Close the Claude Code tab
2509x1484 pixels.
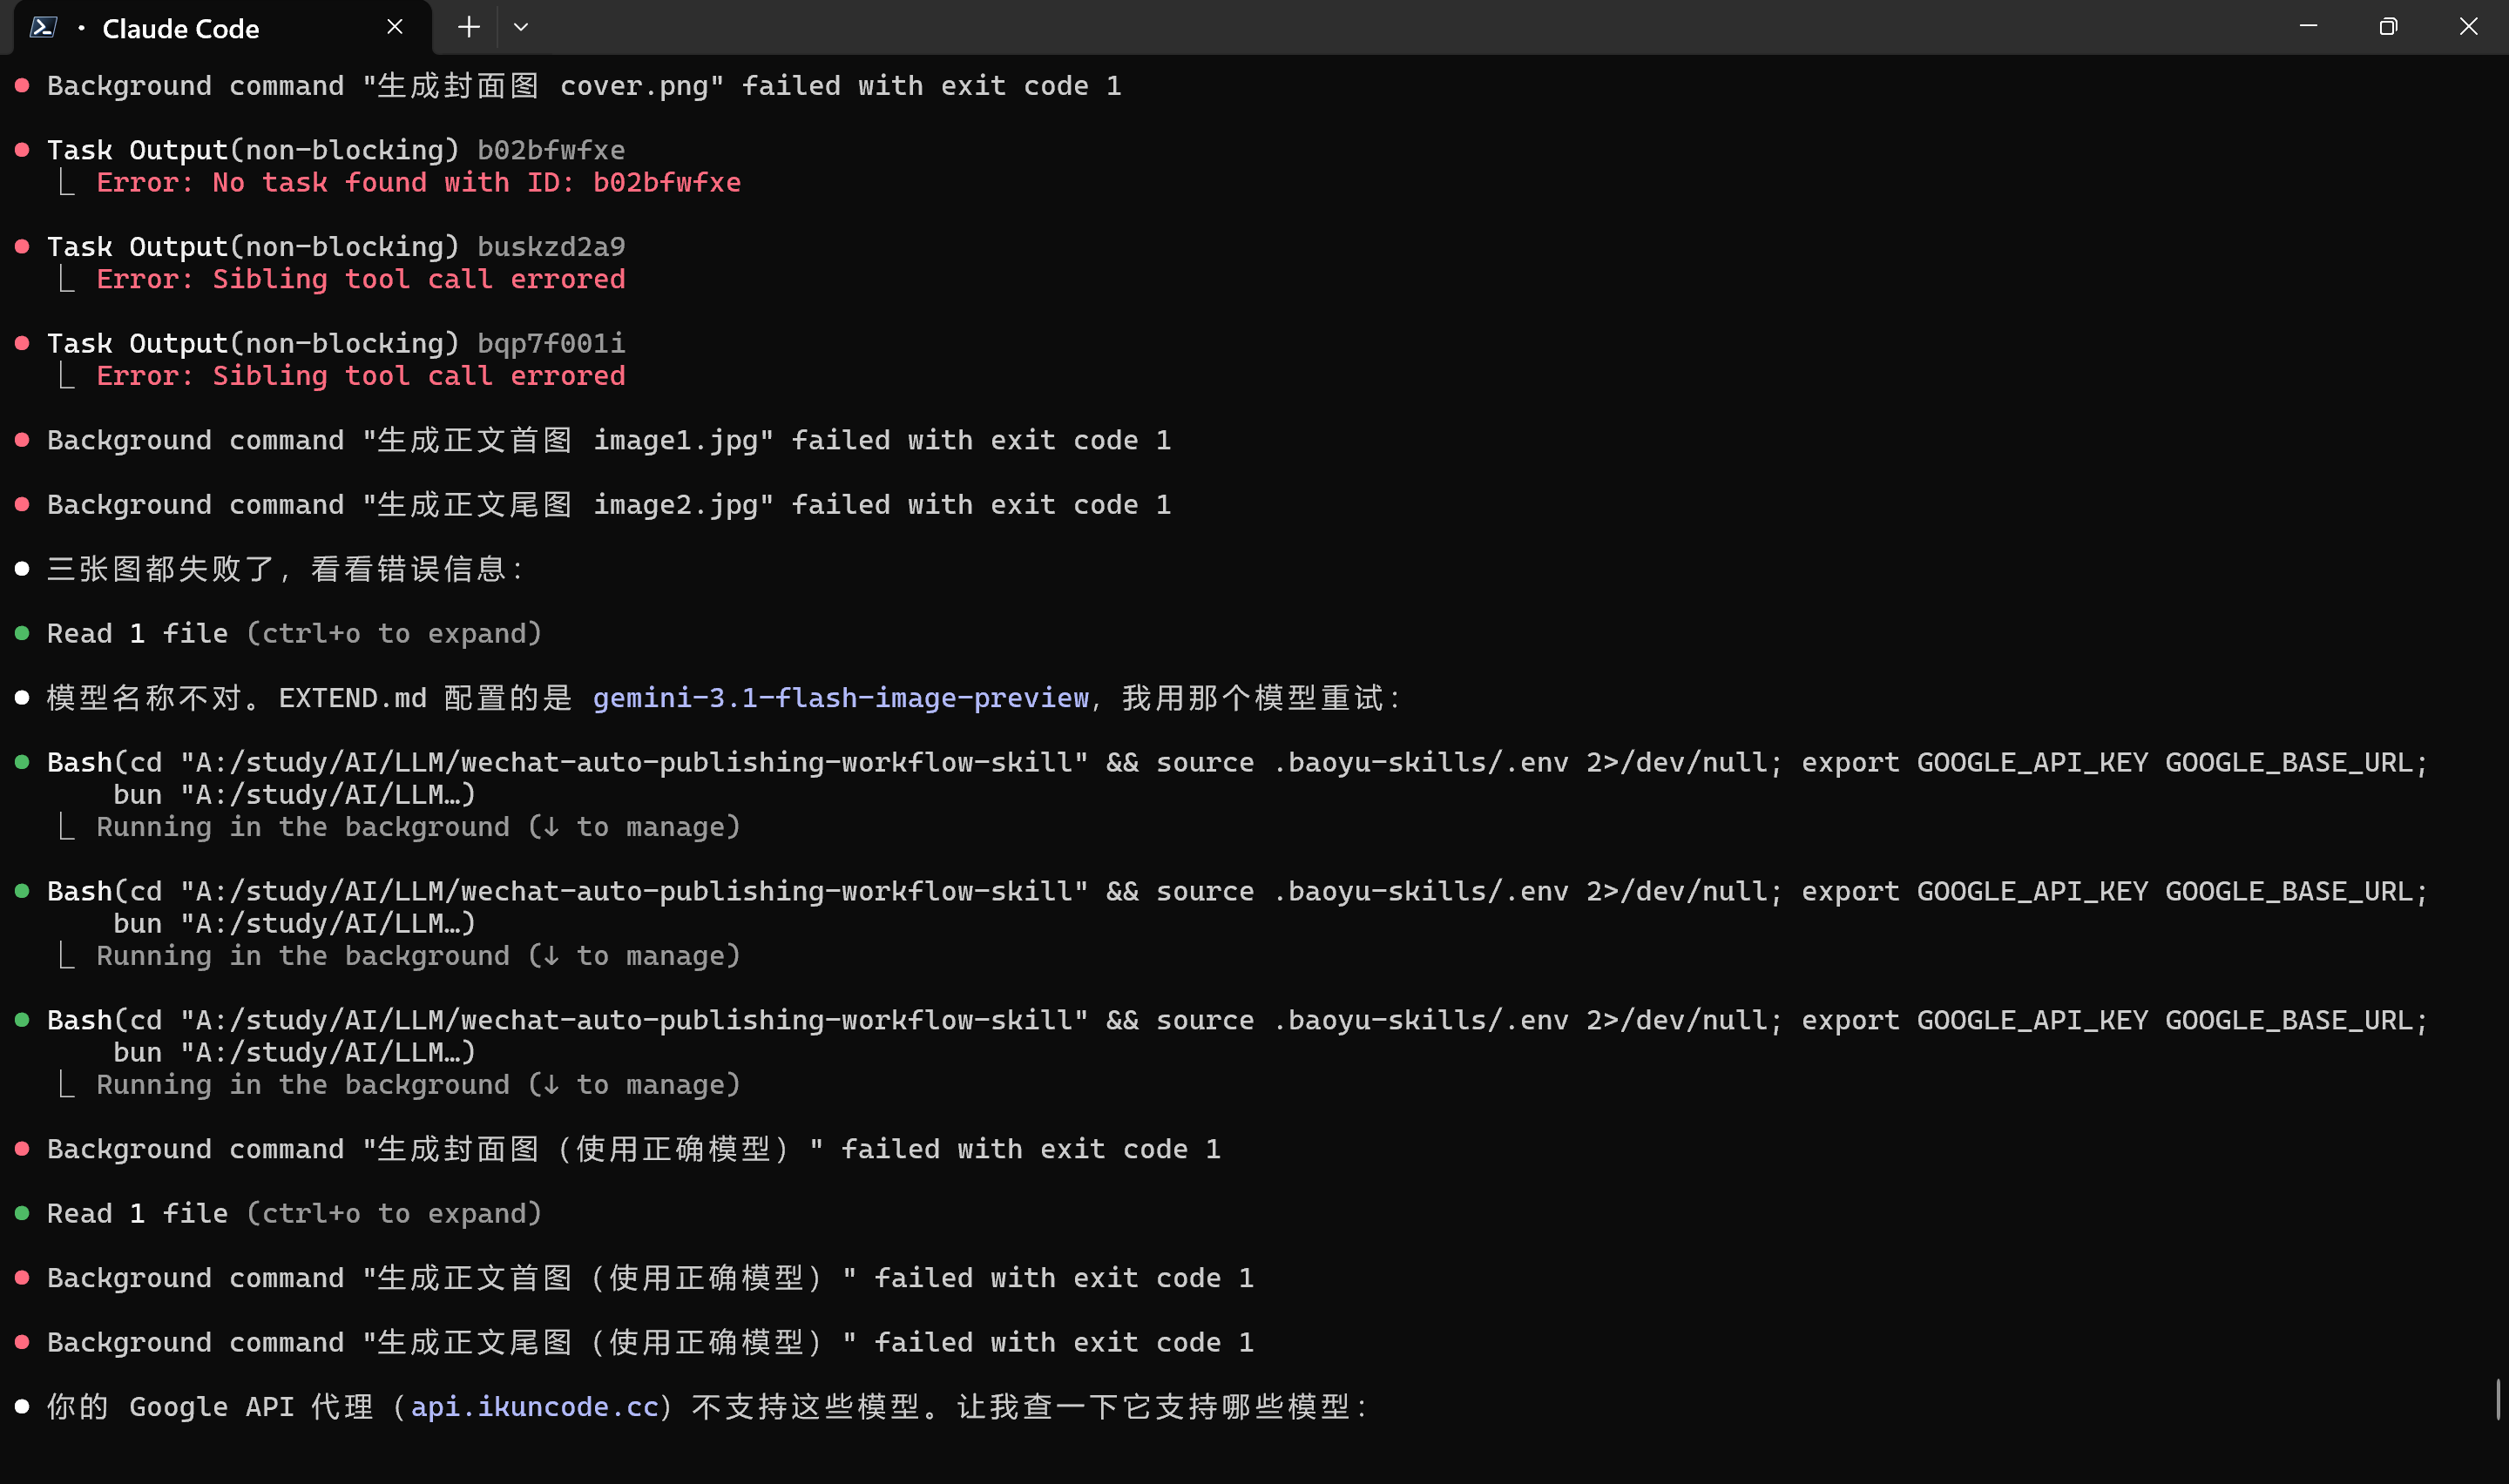[x=395, y=27]
